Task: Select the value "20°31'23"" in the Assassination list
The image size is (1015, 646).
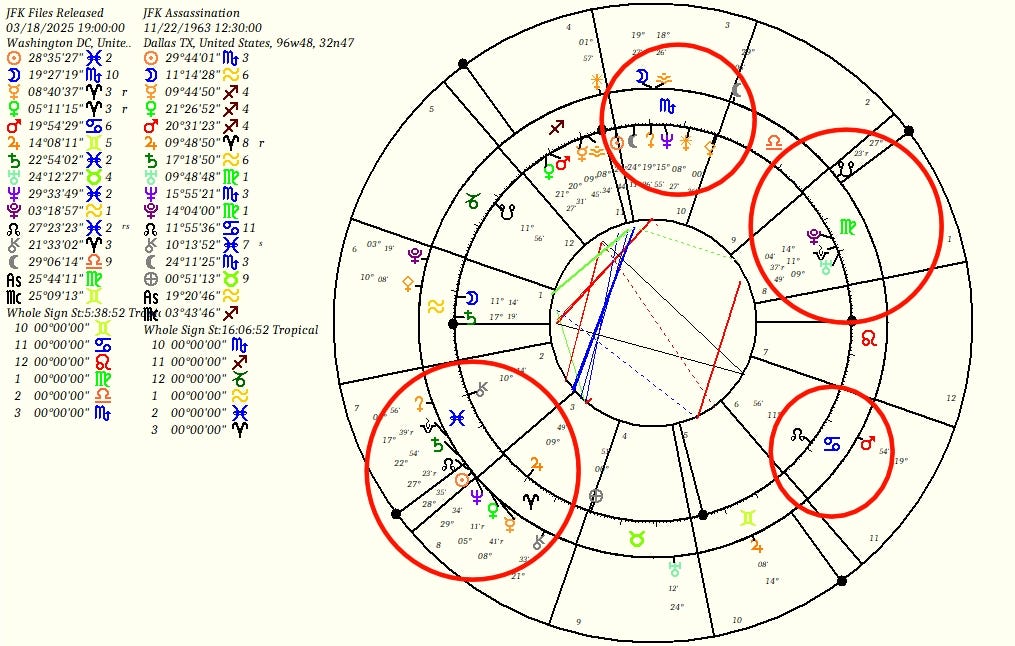Action: tap(193, 126)
